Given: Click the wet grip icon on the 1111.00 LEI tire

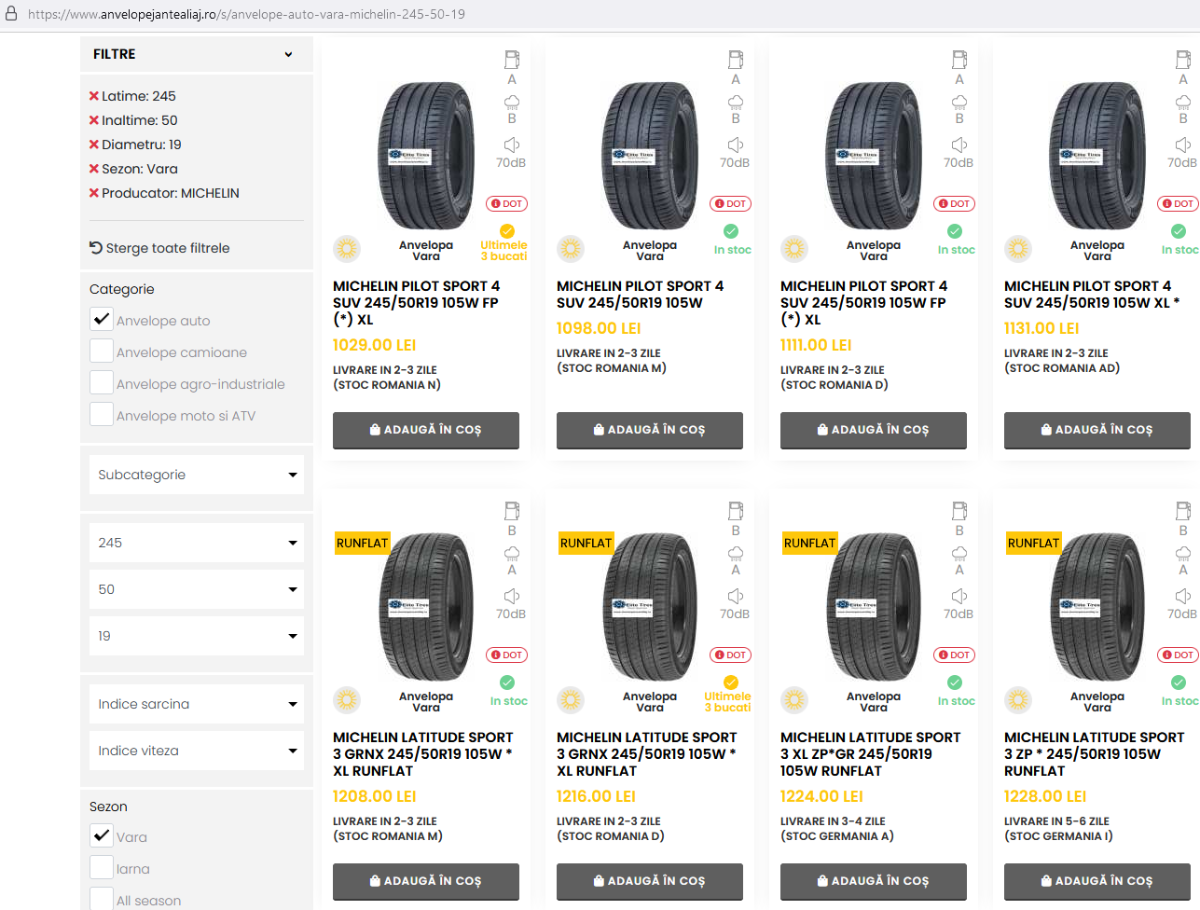Looking at the screenshot, I should click(959, 101).
